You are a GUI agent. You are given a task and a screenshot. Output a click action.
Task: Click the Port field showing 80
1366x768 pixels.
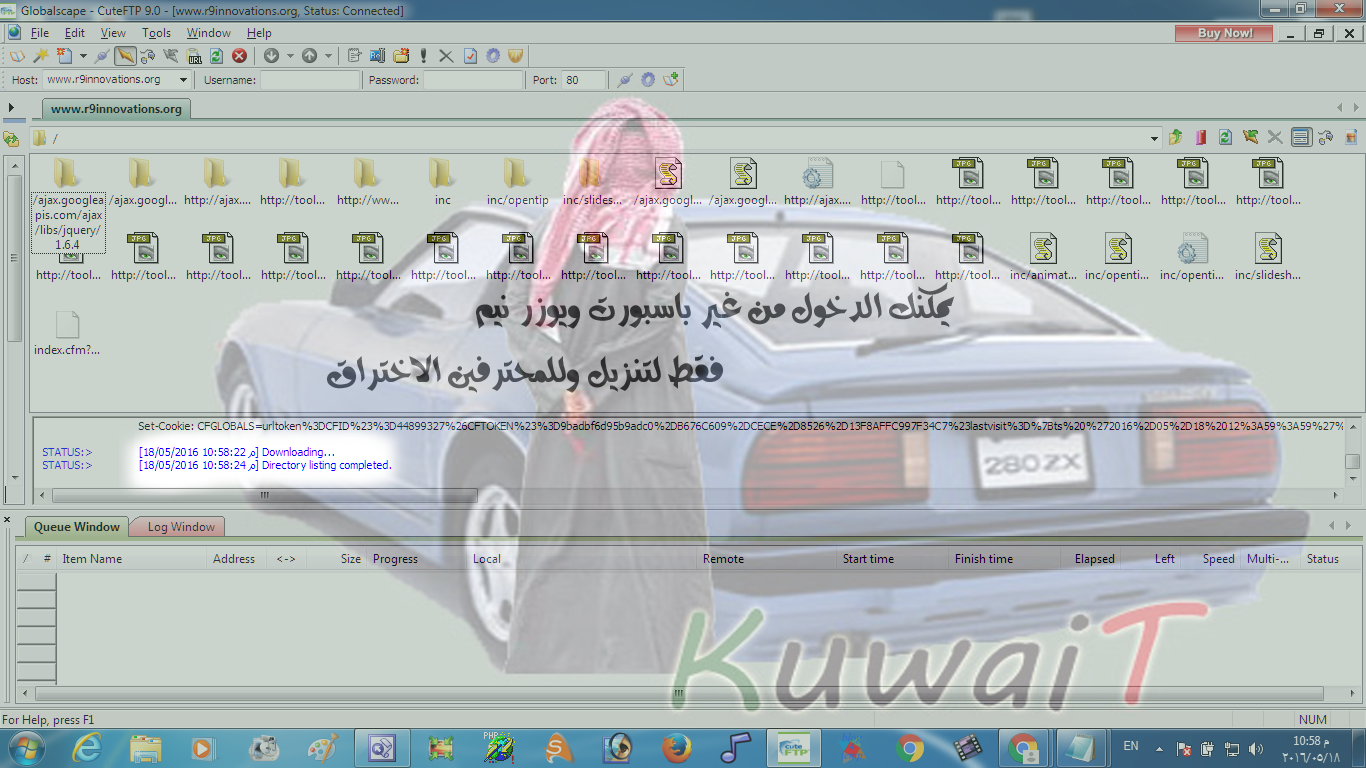click(583, 80)
